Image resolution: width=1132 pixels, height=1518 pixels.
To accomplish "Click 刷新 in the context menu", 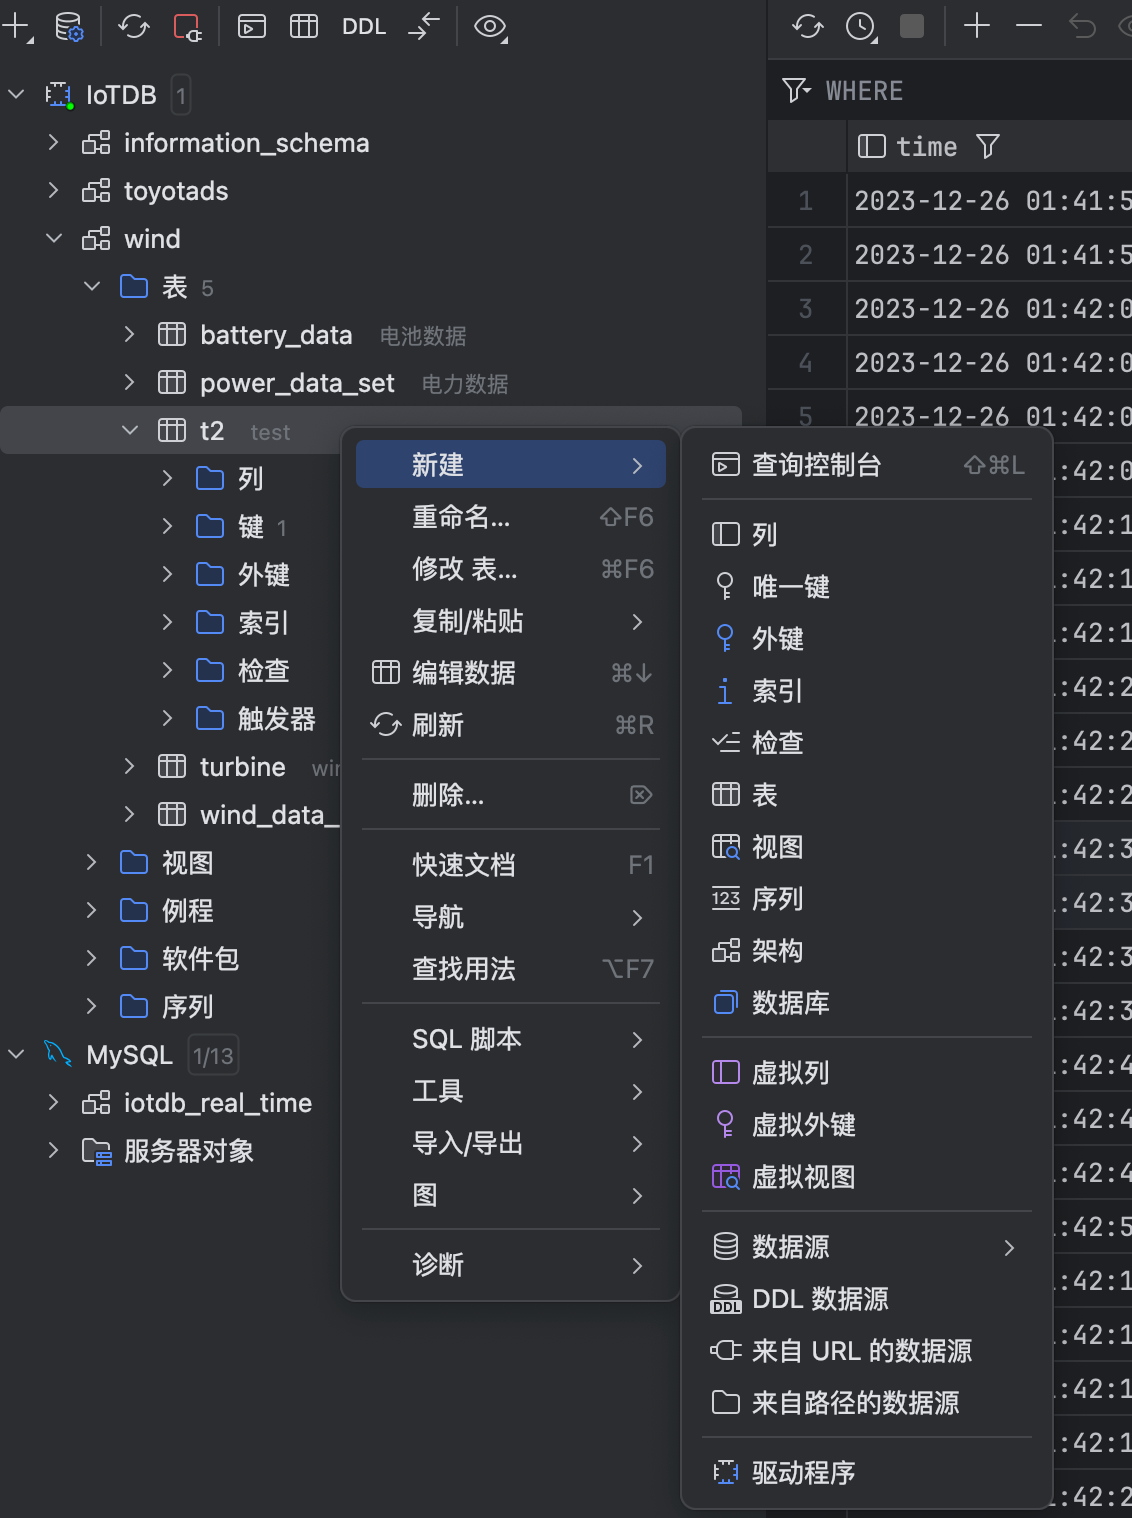I will tap(438, 725).
